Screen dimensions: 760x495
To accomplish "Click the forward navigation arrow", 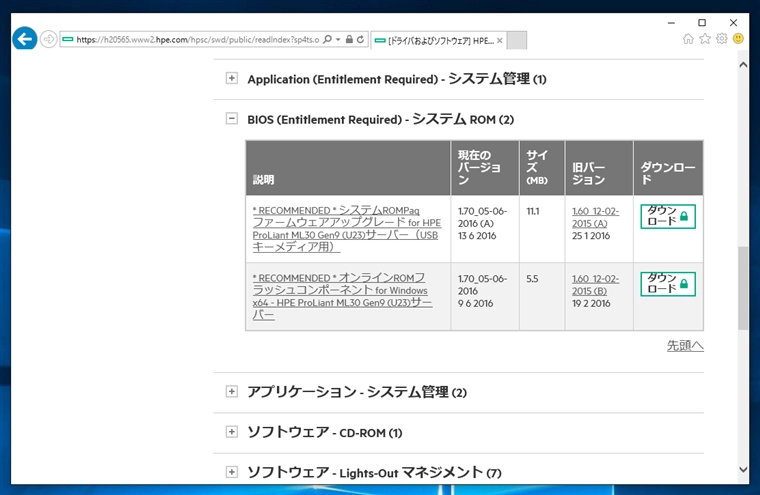I will coord(48,39).
